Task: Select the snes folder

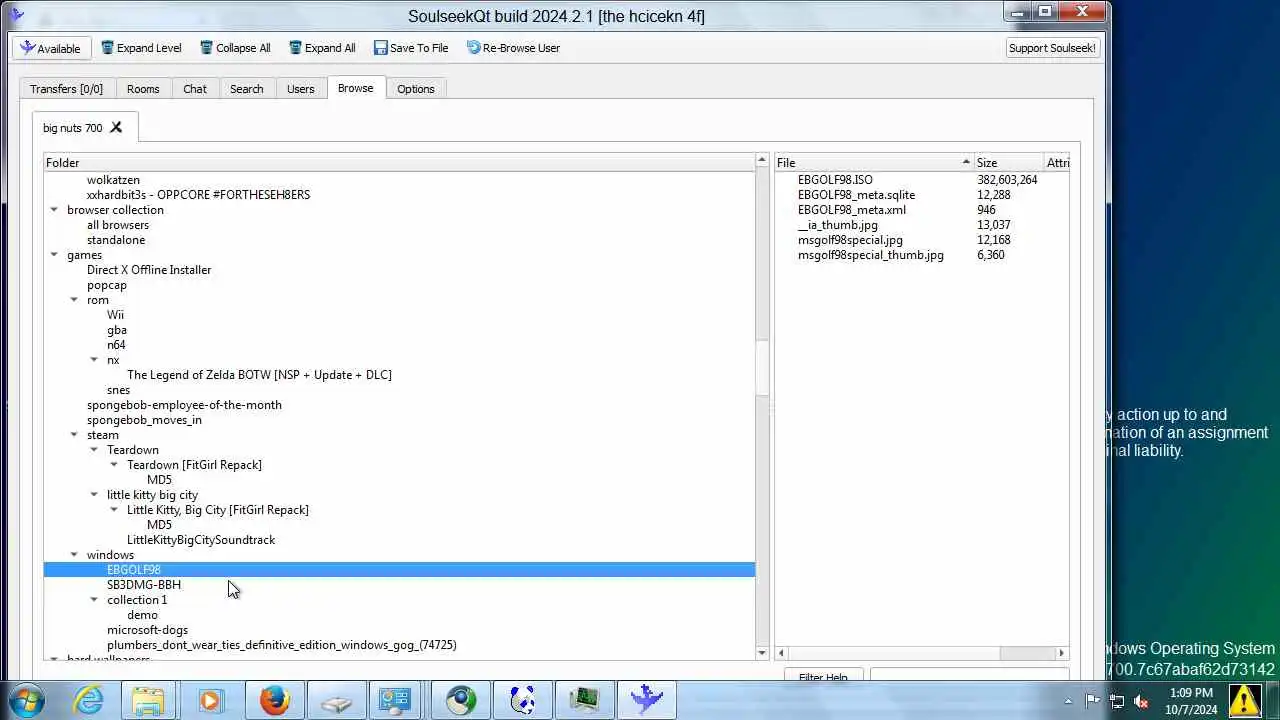Action: tap(118, 390)
